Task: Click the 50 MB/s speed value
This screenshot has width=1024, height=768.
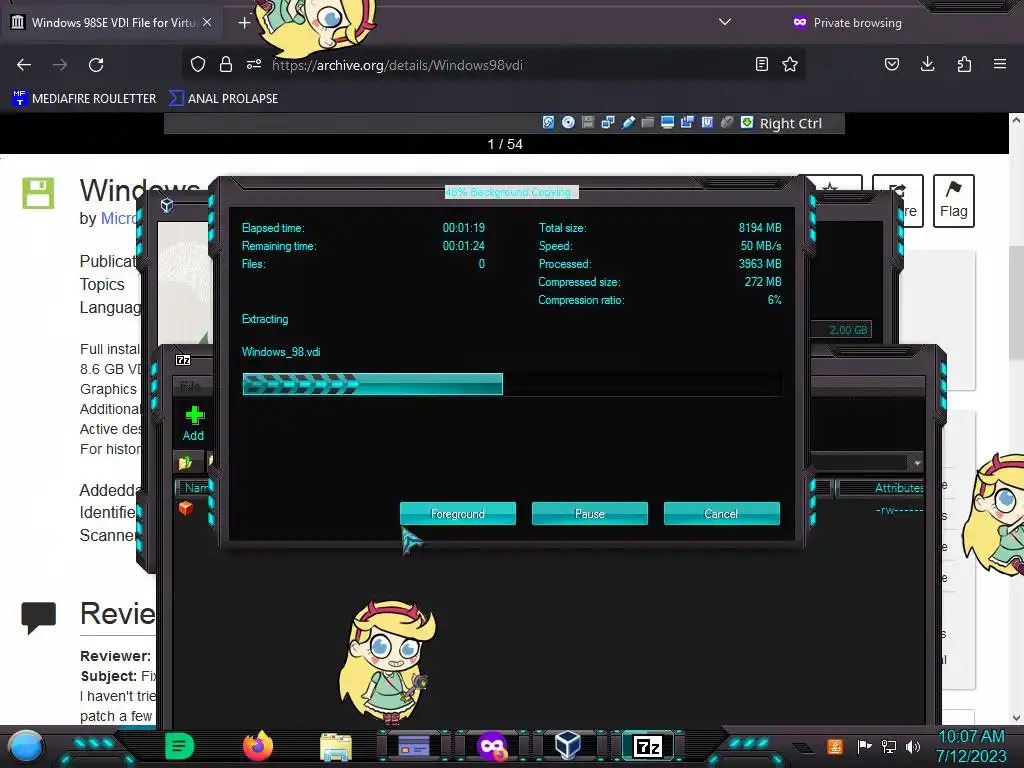Action: (761, 246)
